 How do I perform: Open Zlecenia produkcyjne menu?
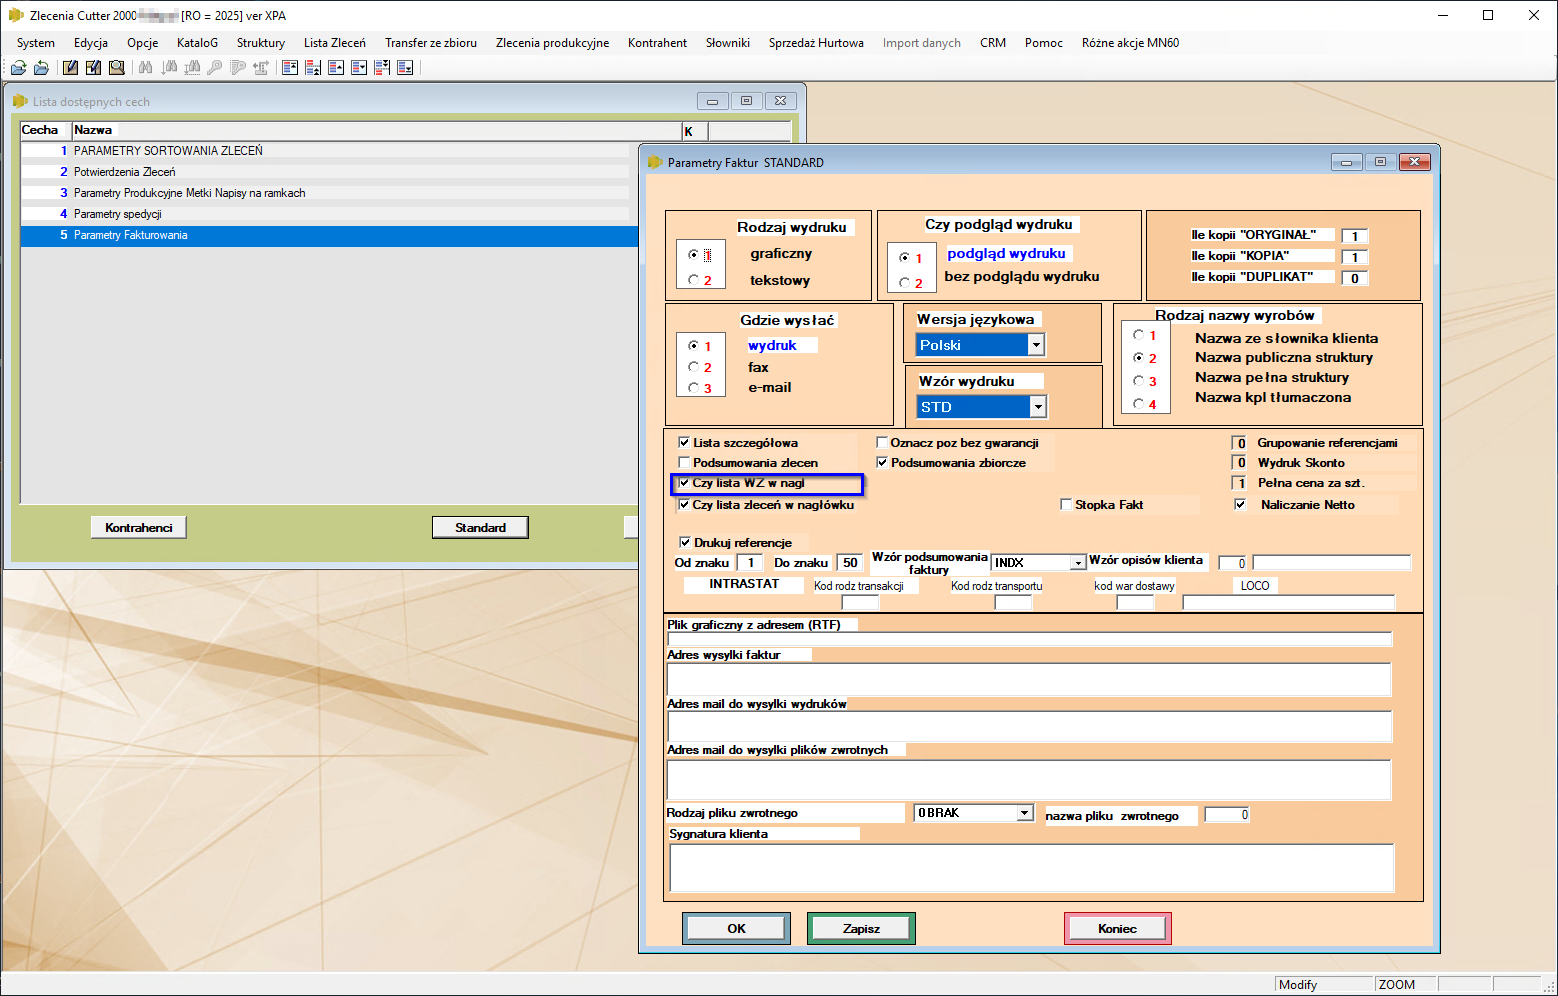[552, 43]
